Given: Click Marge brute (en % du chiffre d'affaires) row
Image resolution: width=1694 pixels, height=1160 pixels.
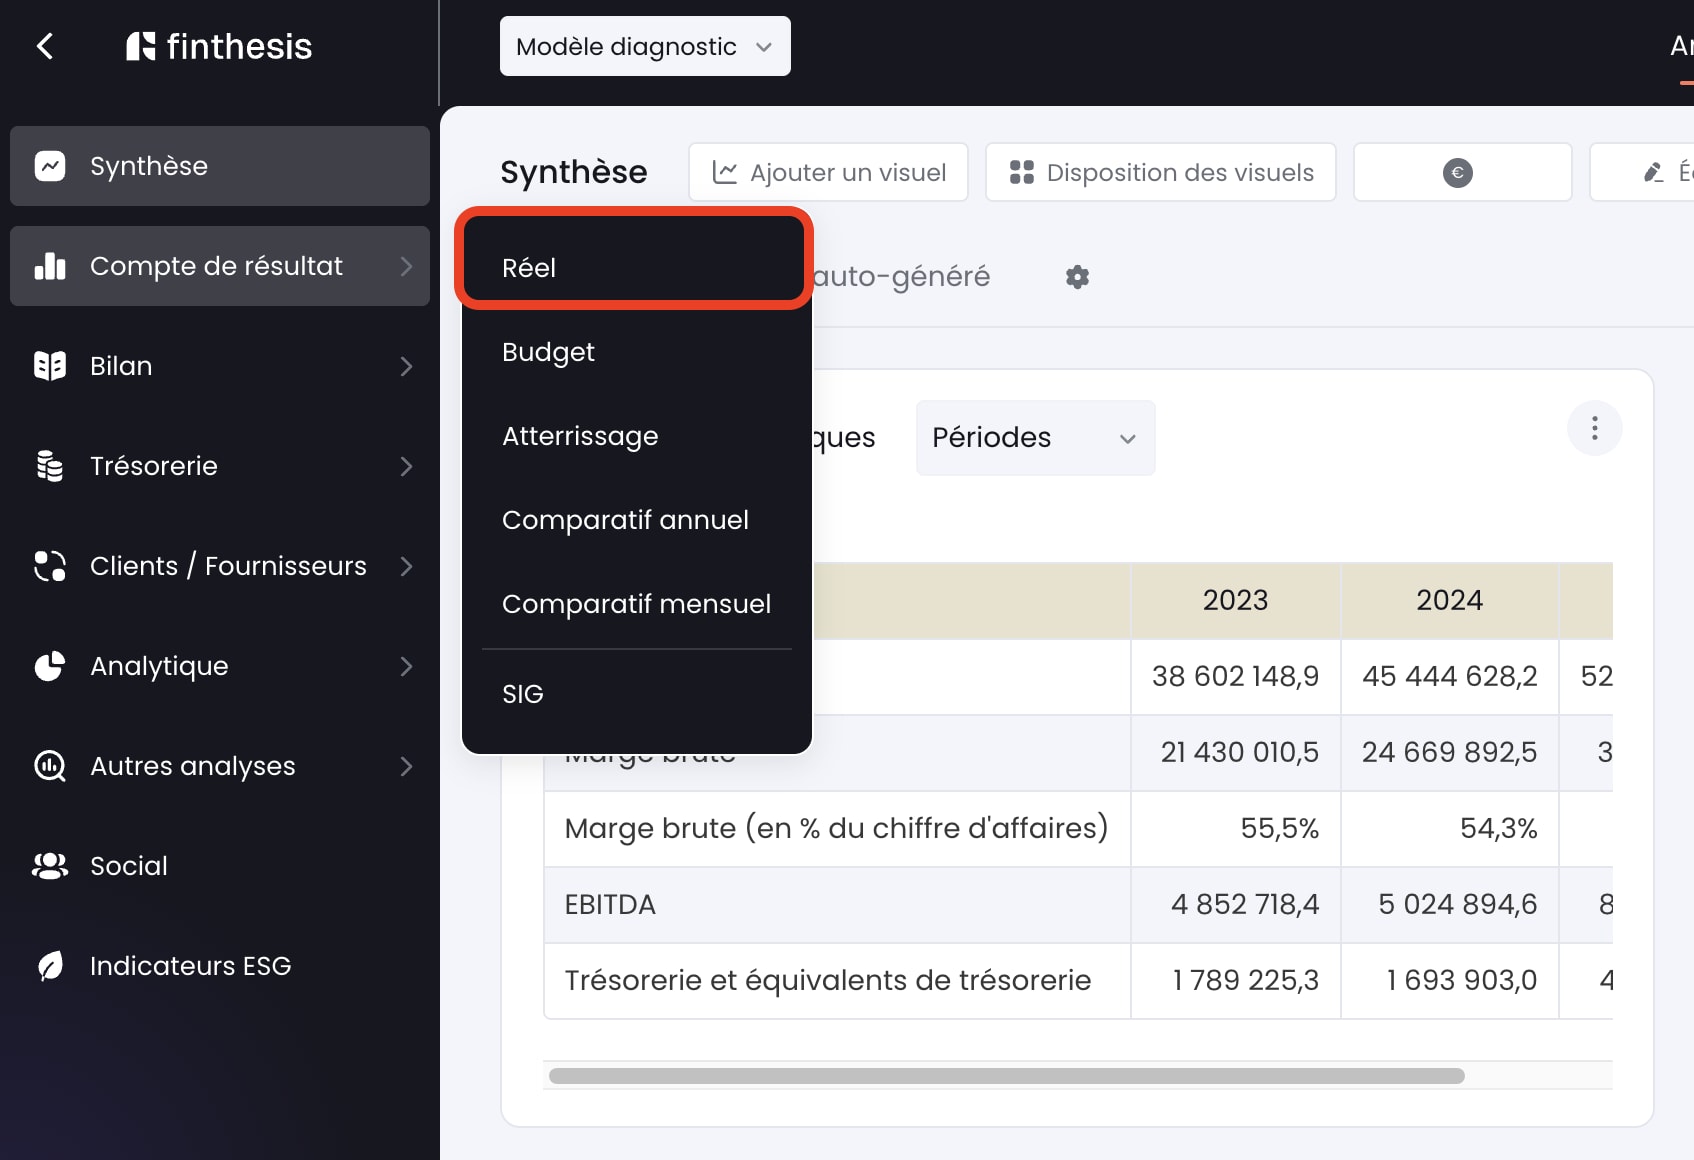Looking at the screenshot, I should point(836,828).
